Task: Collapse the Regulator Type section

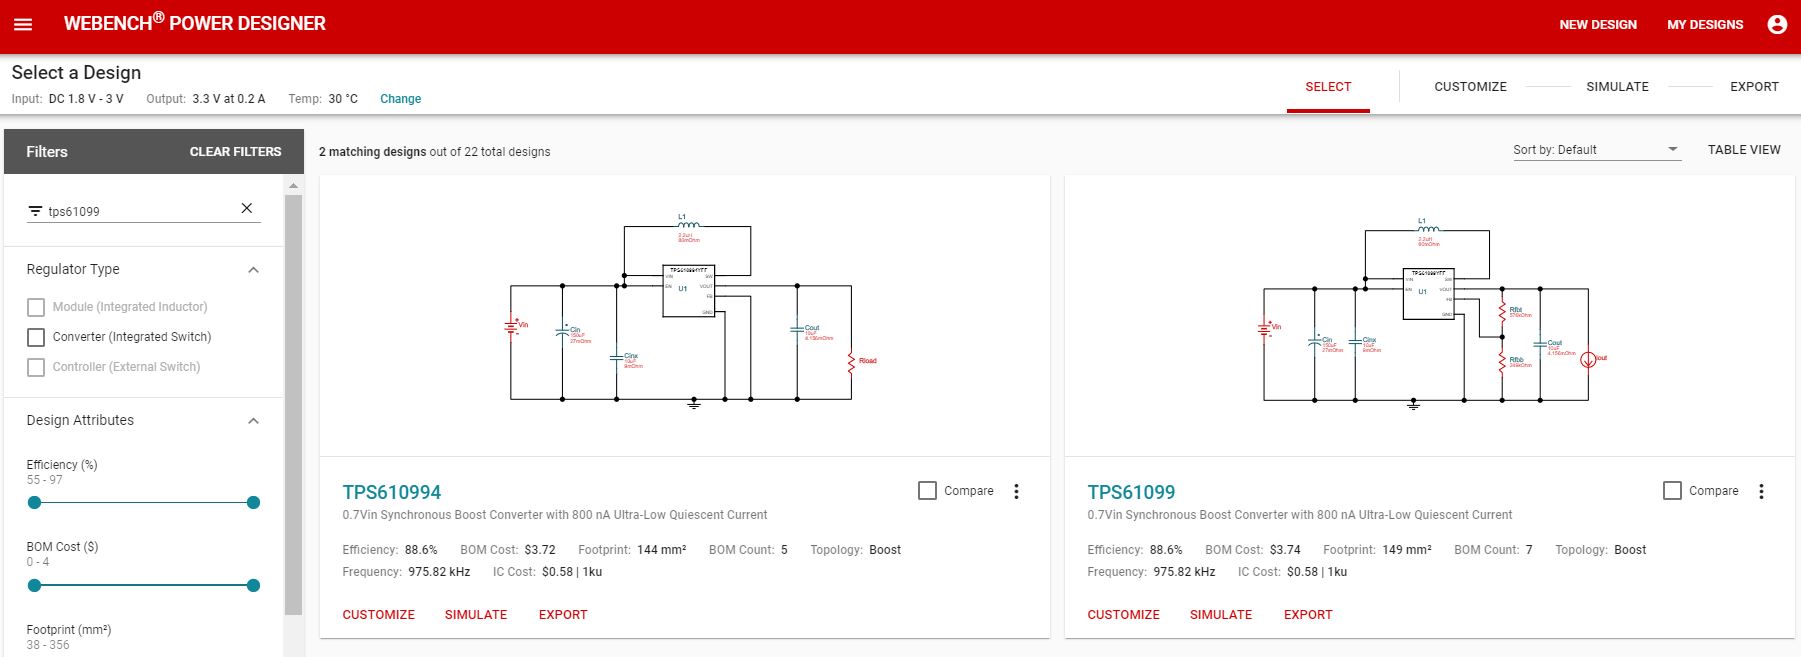Action: click(254, 270)
